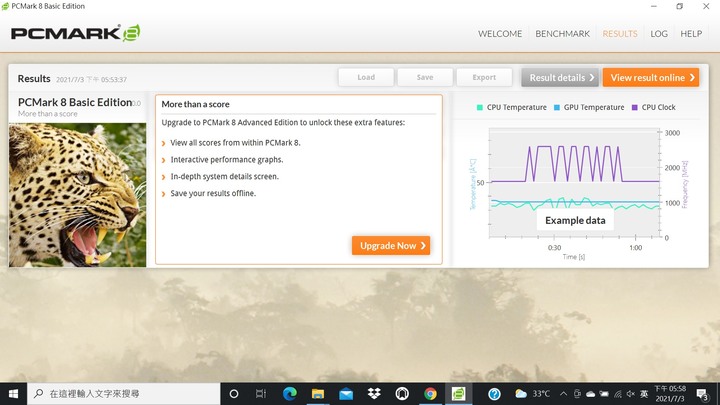The height and width of the screenshot is (405, 720).
Task: Open Task View on taskbar
Action: [261, 394]
